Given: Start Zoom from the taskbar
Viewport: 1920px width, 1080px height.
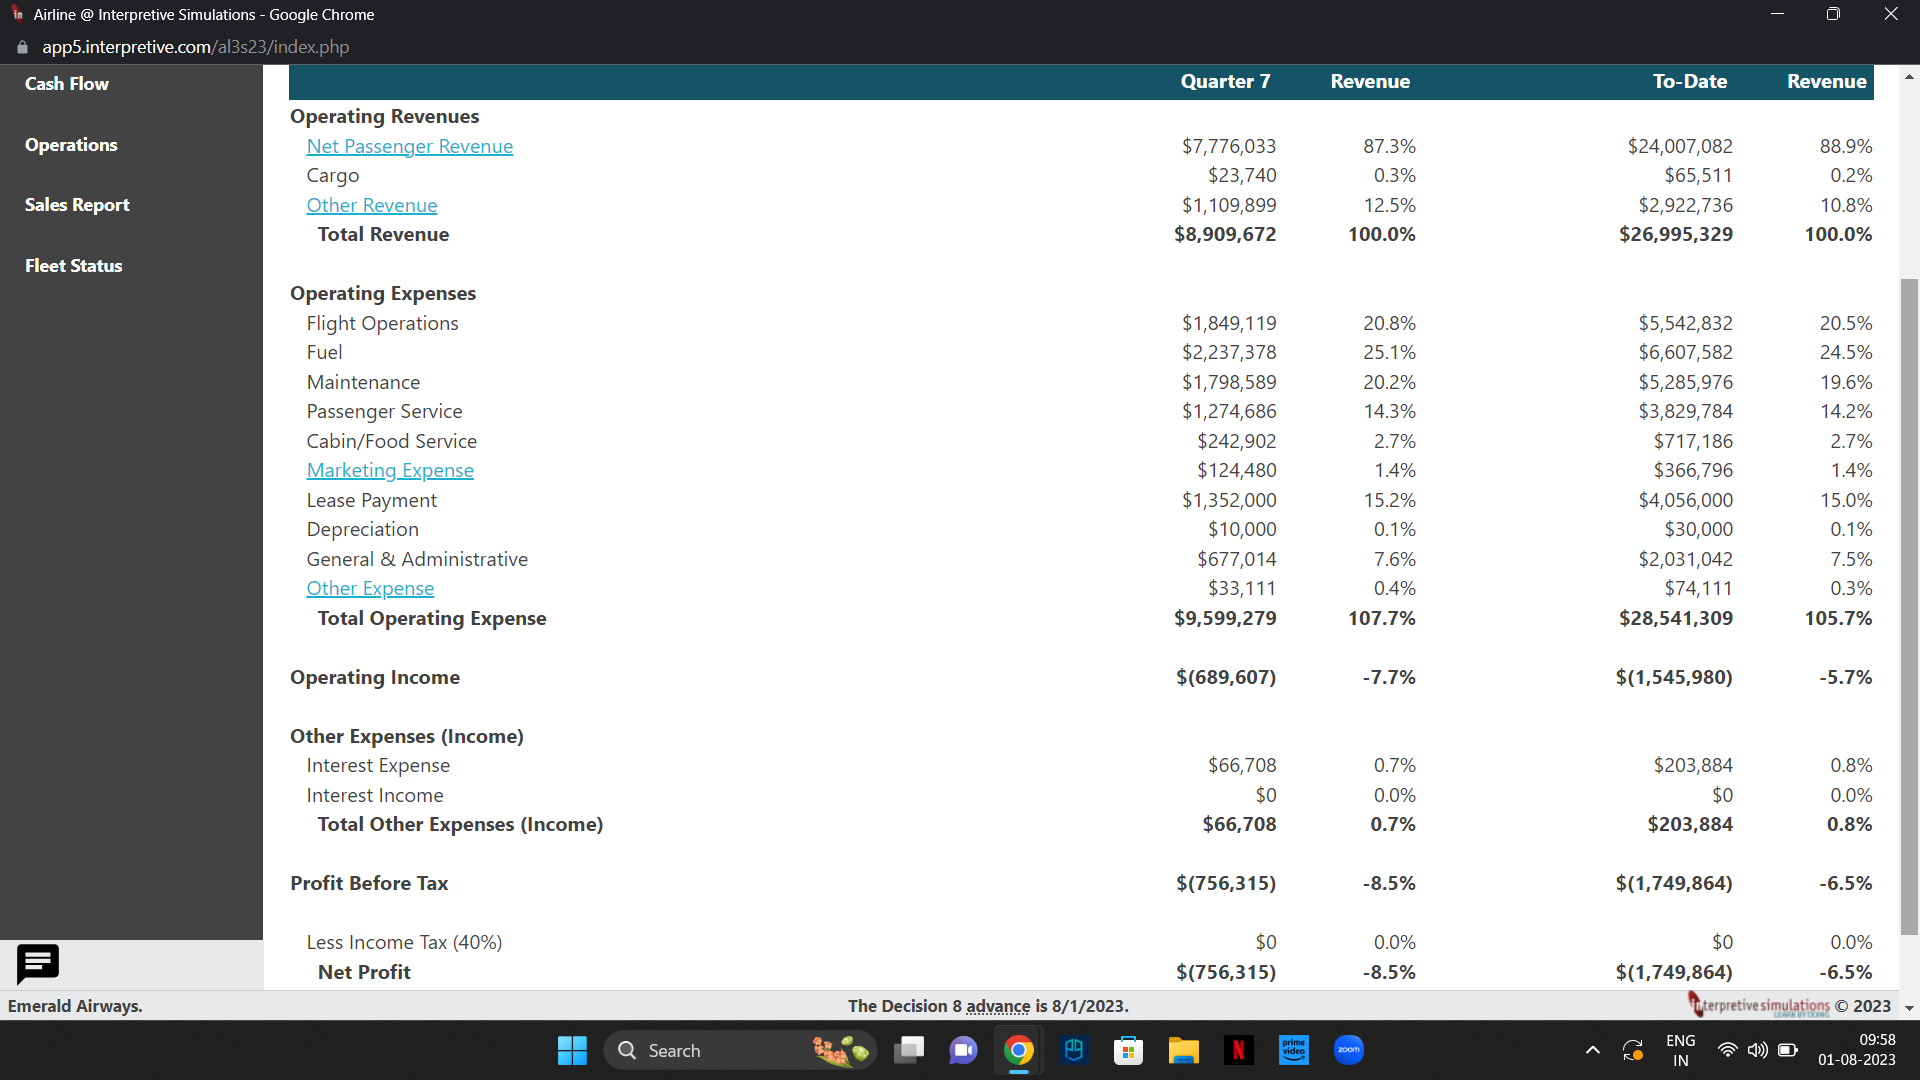Looking at the screenshot, I should coord(1348,1050).
